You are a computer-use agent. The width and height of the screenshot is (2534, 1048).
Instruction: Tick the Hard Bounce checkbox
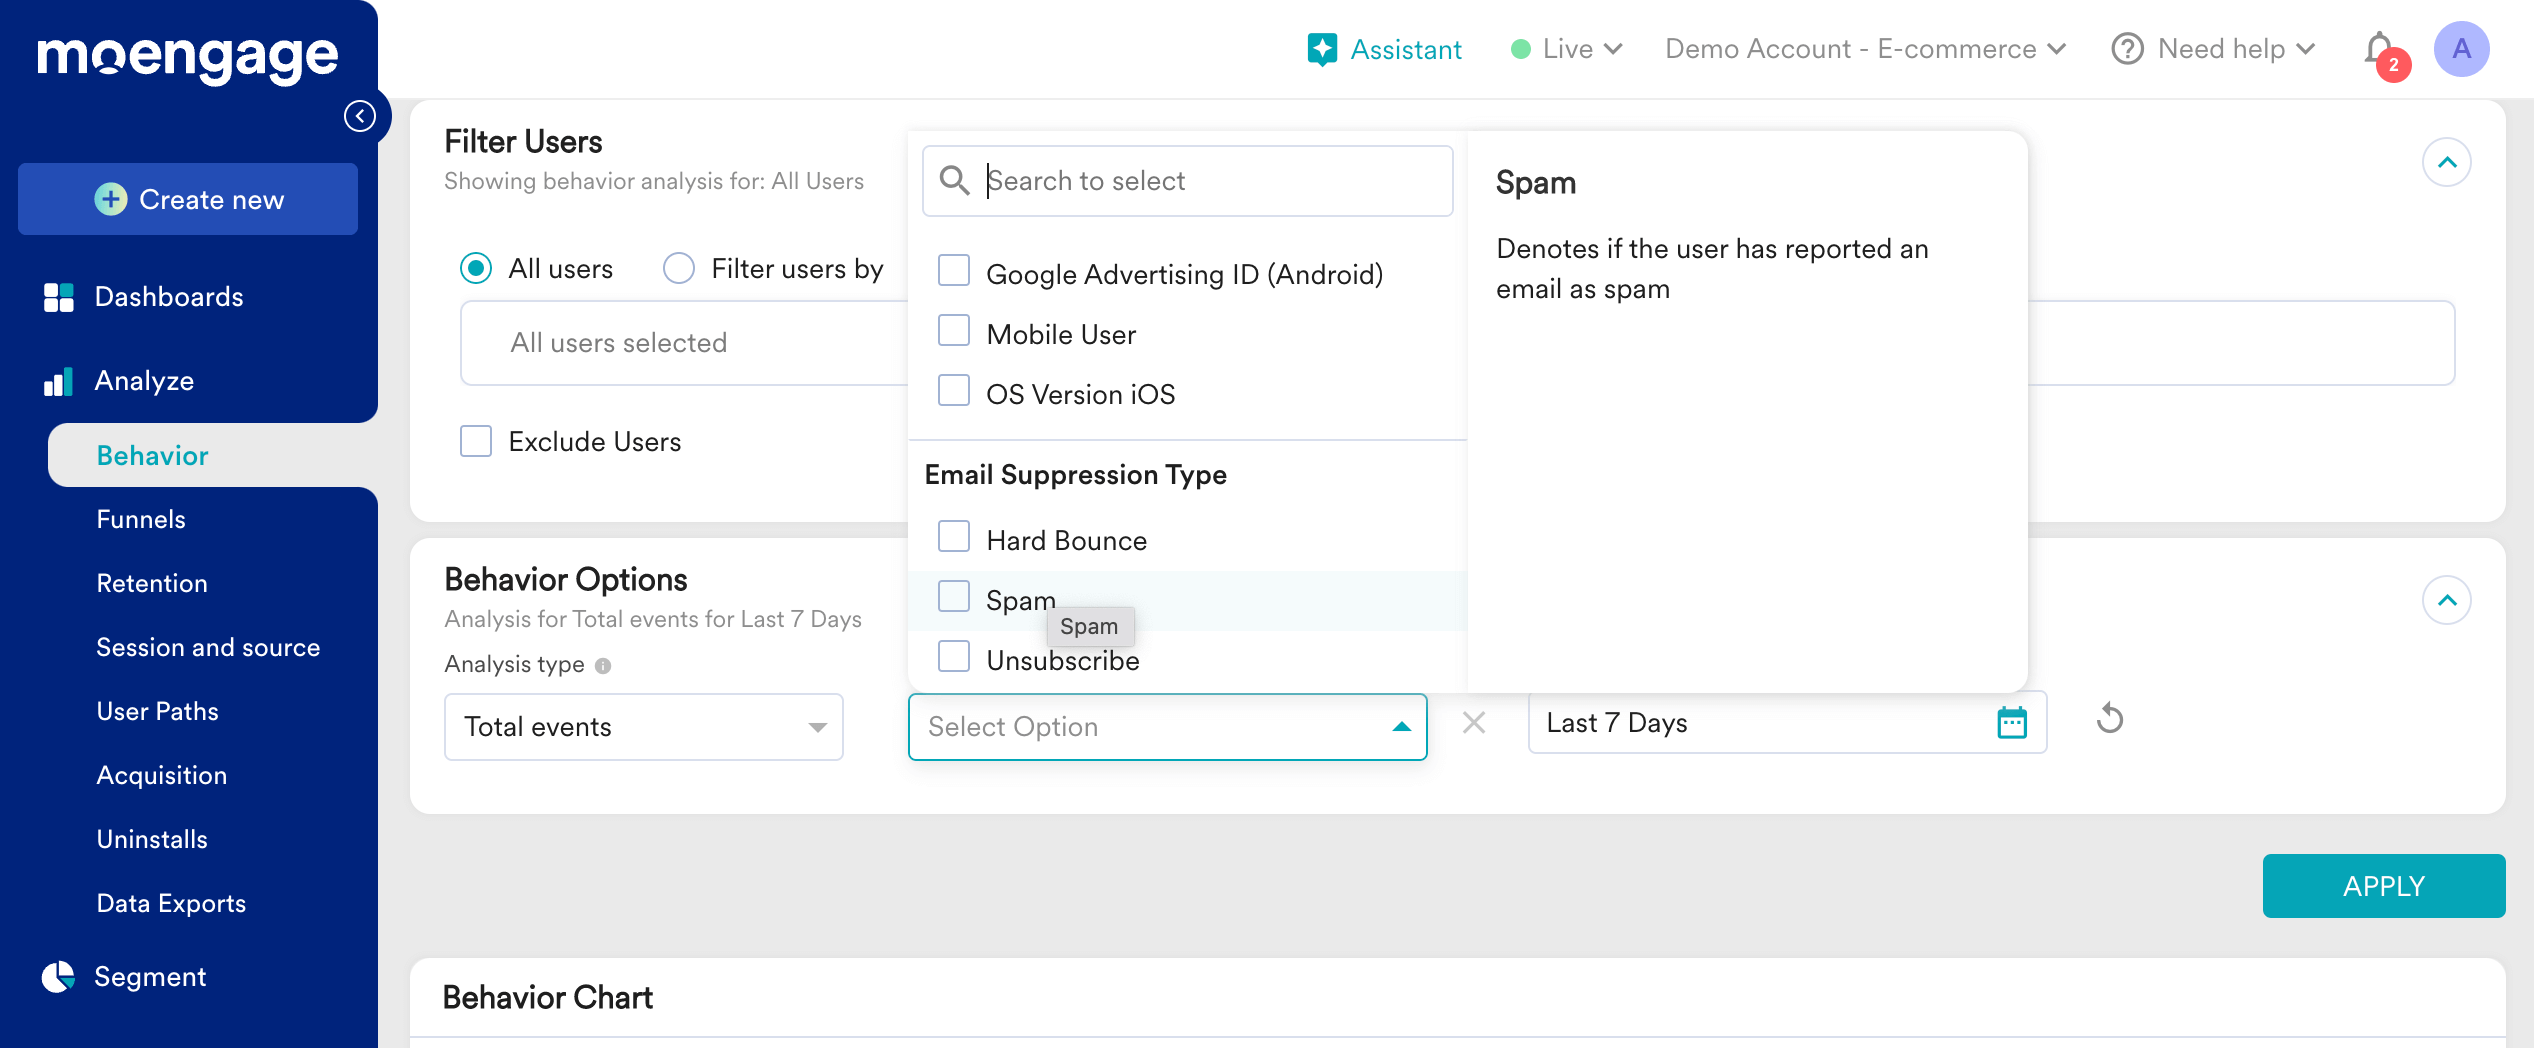pos(954,537)
